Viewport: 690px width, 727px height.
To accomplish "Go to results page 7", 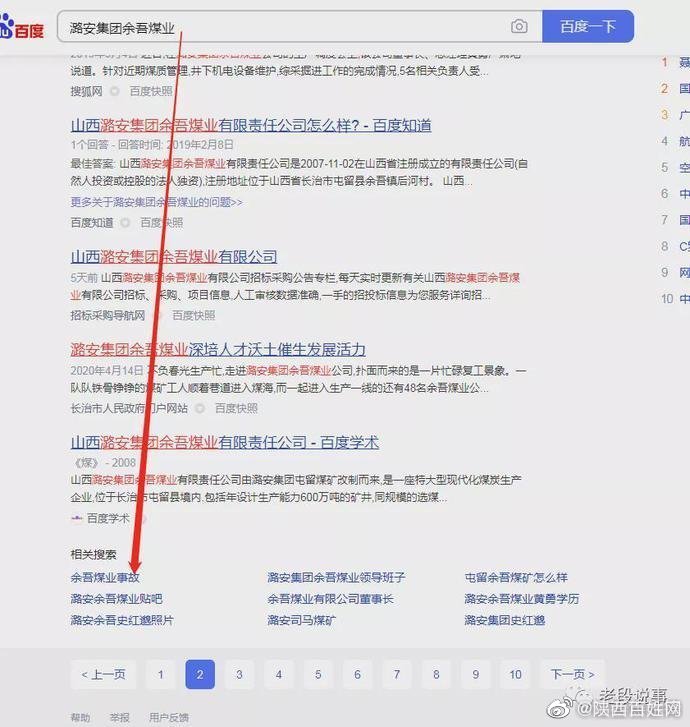I will click(x=397, y=674).
